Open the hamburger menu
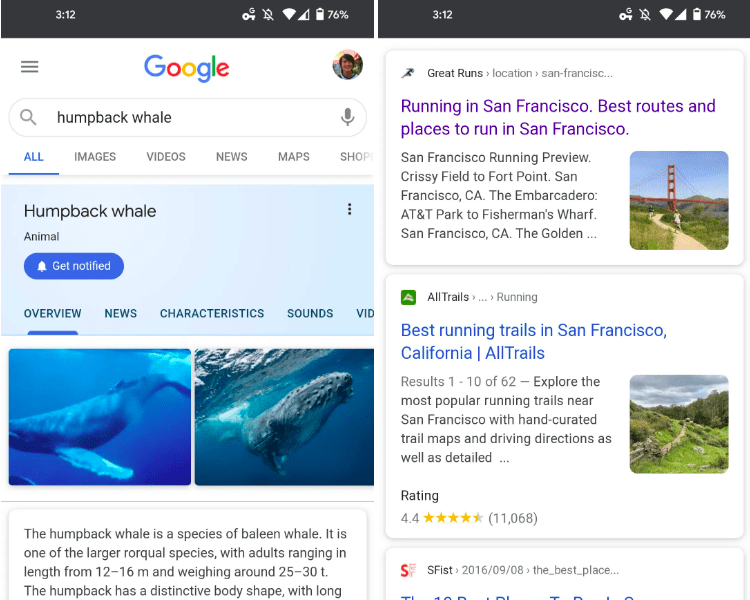The height and width of the screenshot is (600, 750). [x=30, y=67]
